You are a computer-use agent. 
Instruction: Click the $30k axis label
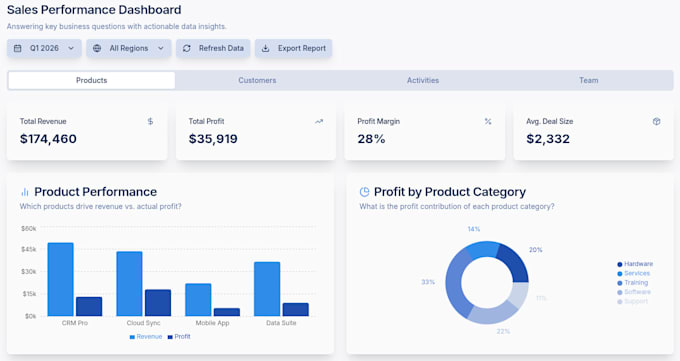[x=29, y=272]
